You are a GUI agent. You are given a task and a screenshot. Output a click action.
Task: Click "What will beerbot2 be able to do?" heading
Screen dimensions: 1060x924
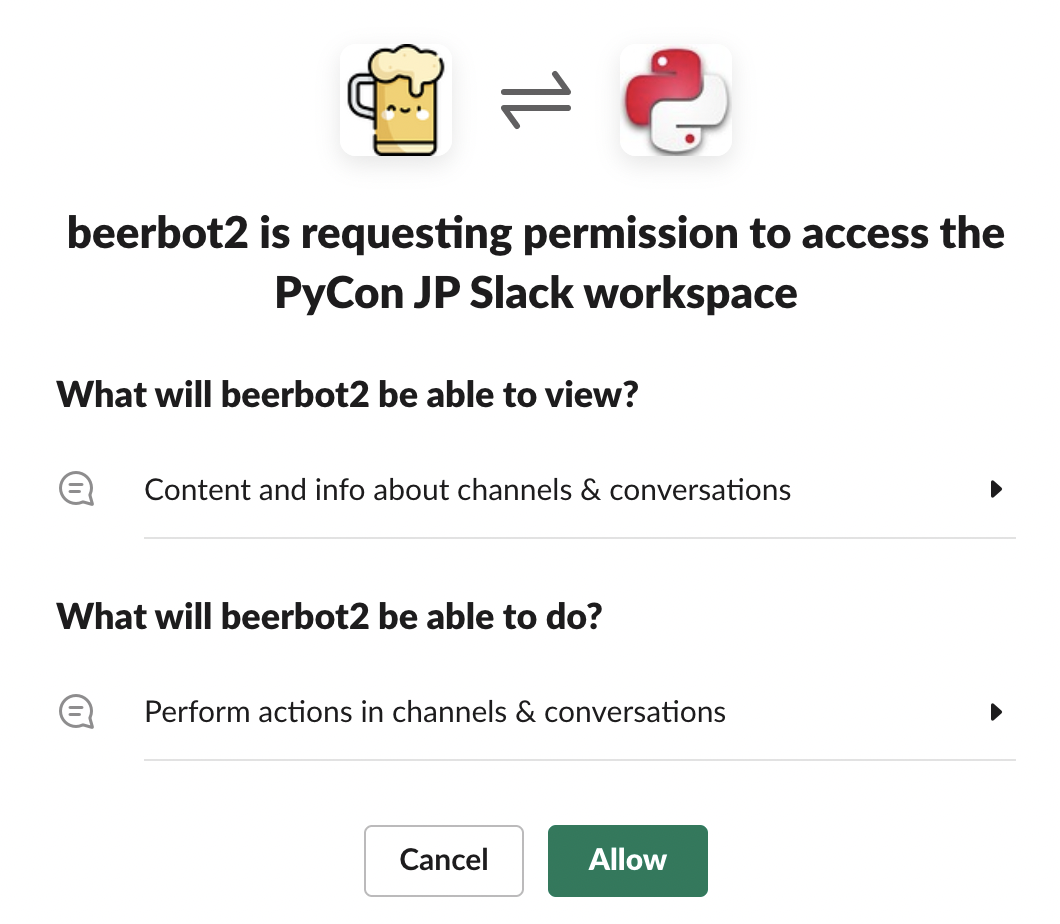tap(329, 616)
